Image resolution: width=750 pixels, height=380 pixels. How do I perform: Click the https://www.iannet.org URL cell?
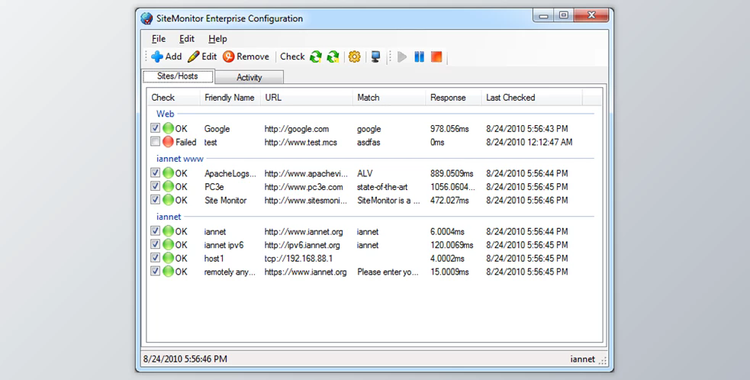click(305, 272)
